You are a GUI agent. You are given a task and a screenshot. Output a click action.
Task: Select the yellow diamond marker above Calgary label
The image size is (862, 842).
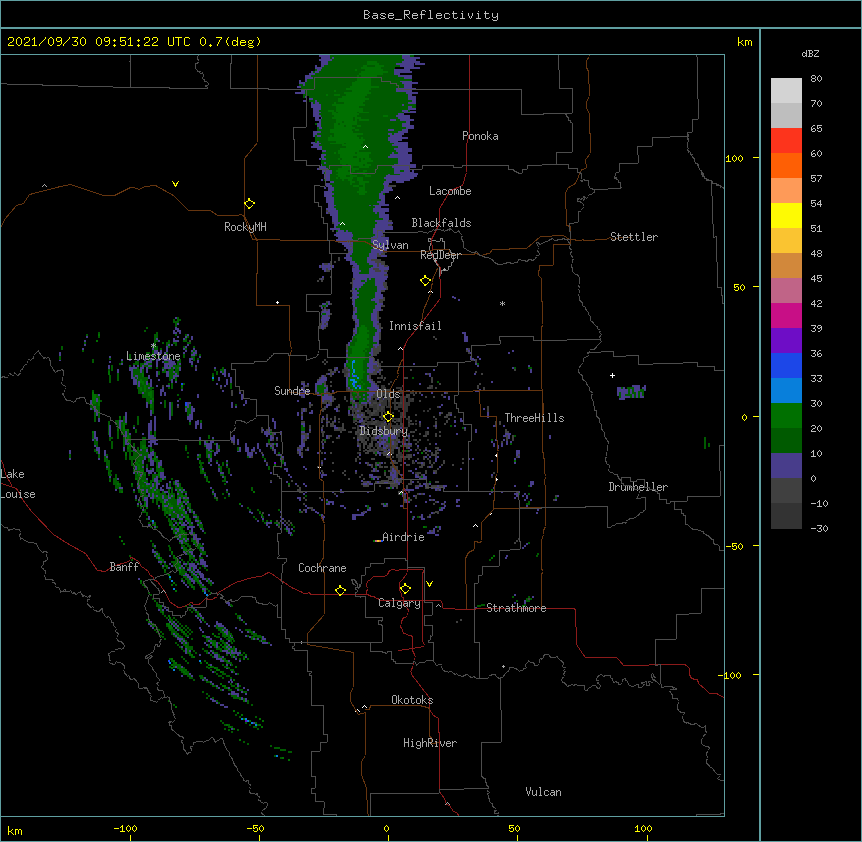[x=405, y=589]
